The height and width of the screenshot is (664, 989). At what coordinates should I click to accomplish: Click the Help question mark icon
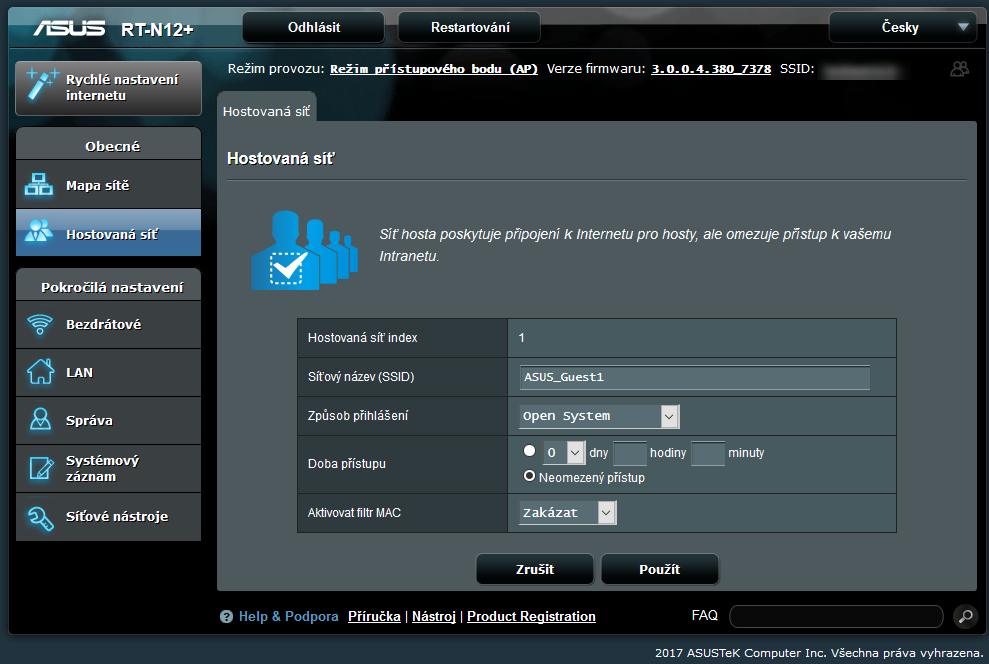point(226,617)
